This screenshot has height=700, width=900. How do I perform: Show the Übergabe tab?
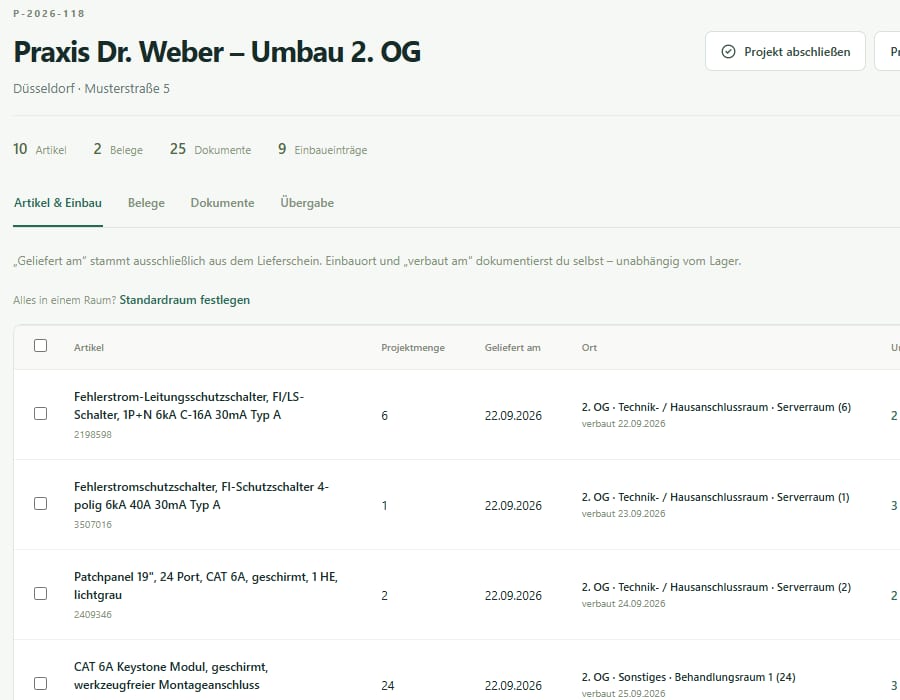(307, 203)
